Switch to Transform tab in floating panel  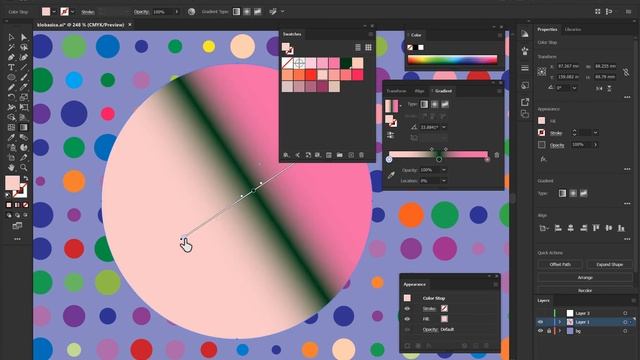point(396,91)
